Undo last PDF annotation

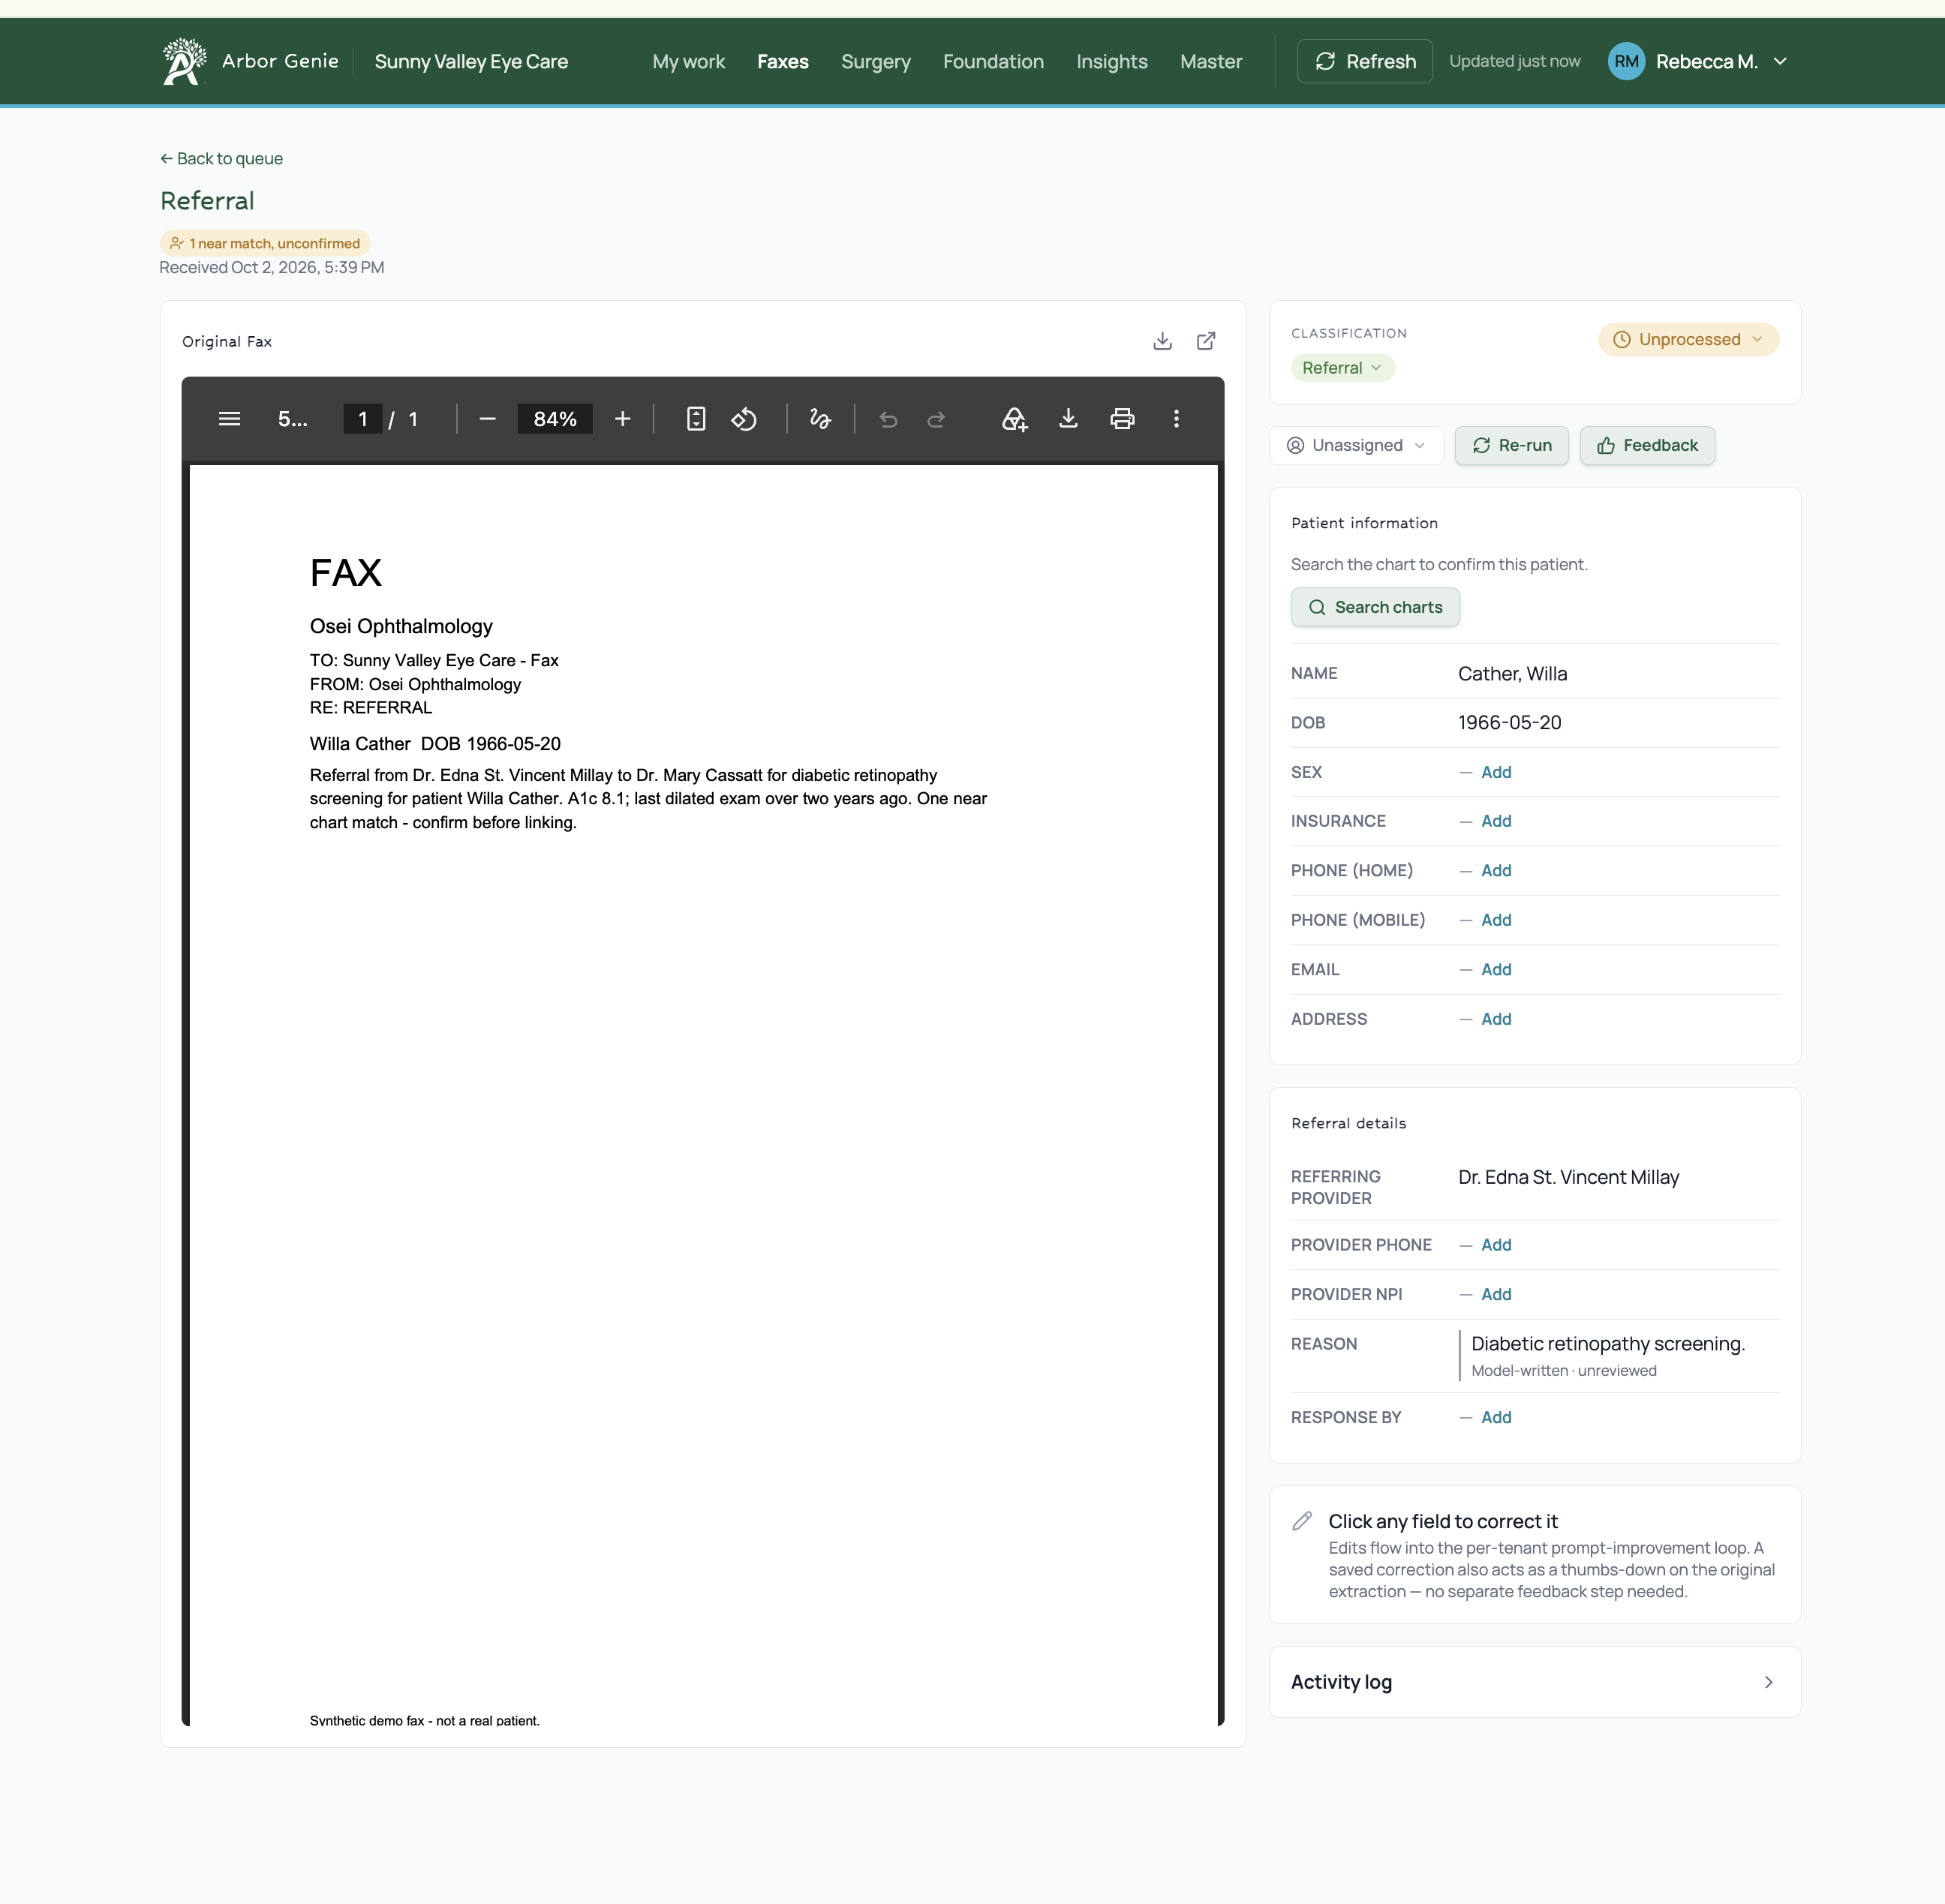888,419
